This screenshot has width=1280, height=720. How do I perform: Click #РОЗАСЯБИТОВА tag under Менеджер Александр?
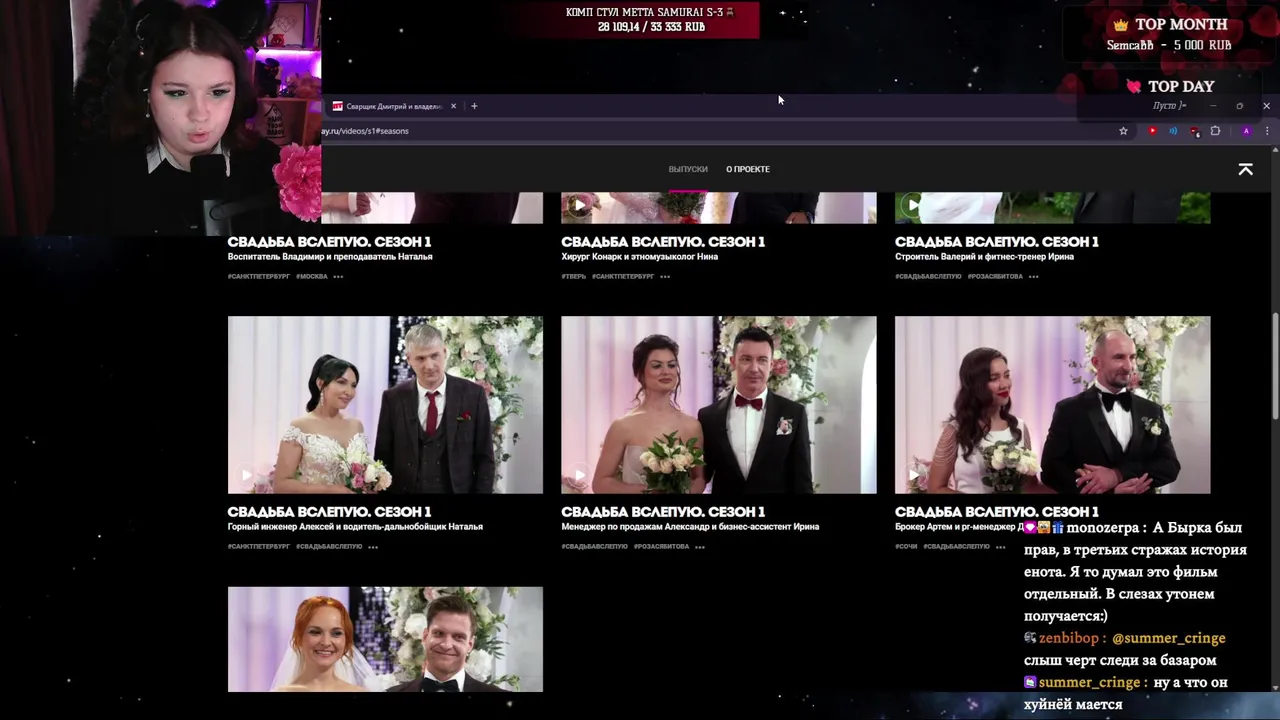click(x=661, y=546)
